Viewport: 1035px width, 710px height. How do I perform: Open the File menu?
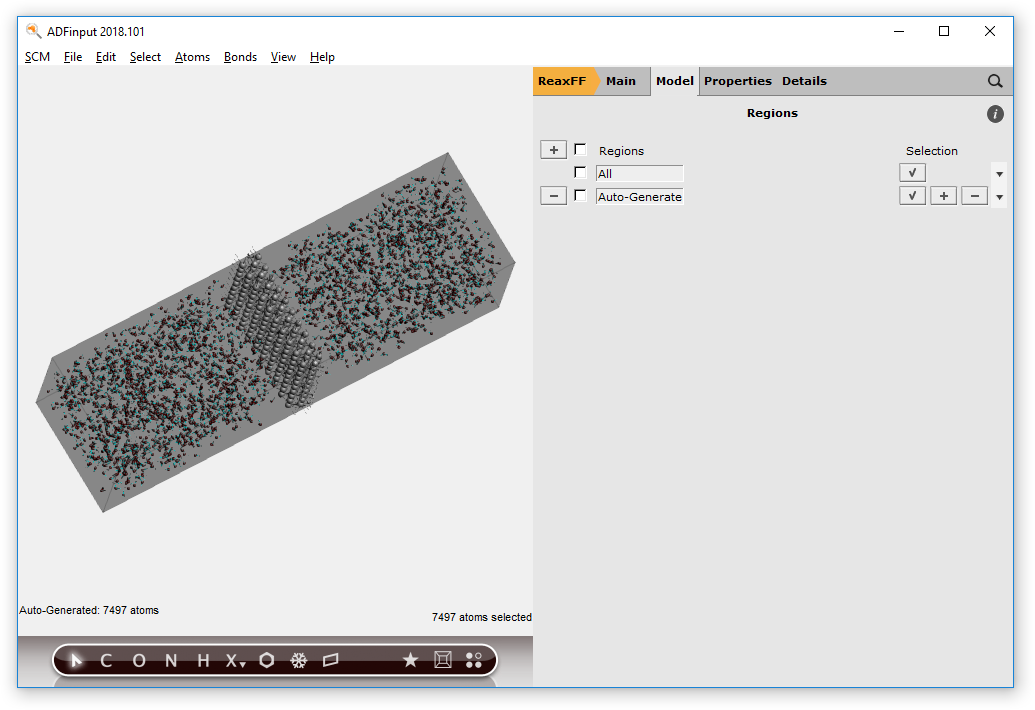coord(73,57)
